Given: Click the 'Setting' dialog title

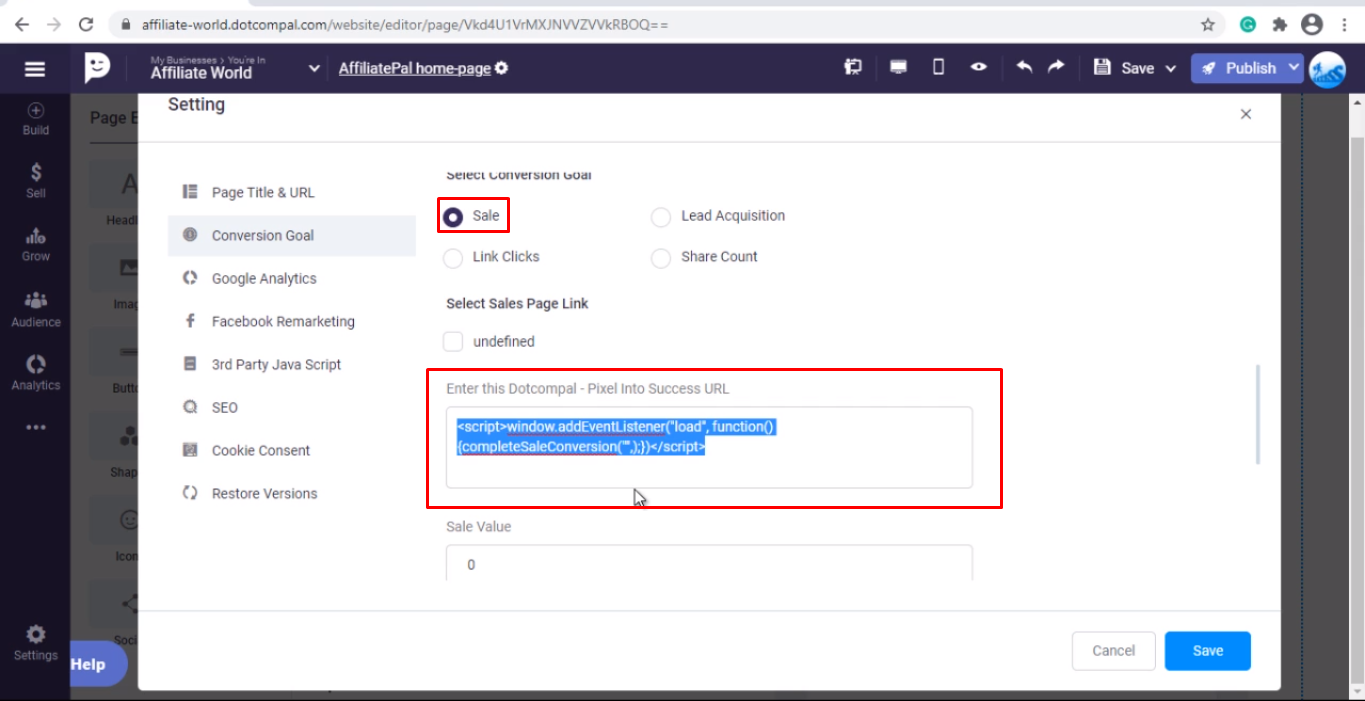Looking at the screenshot, I should click(196, 105).
